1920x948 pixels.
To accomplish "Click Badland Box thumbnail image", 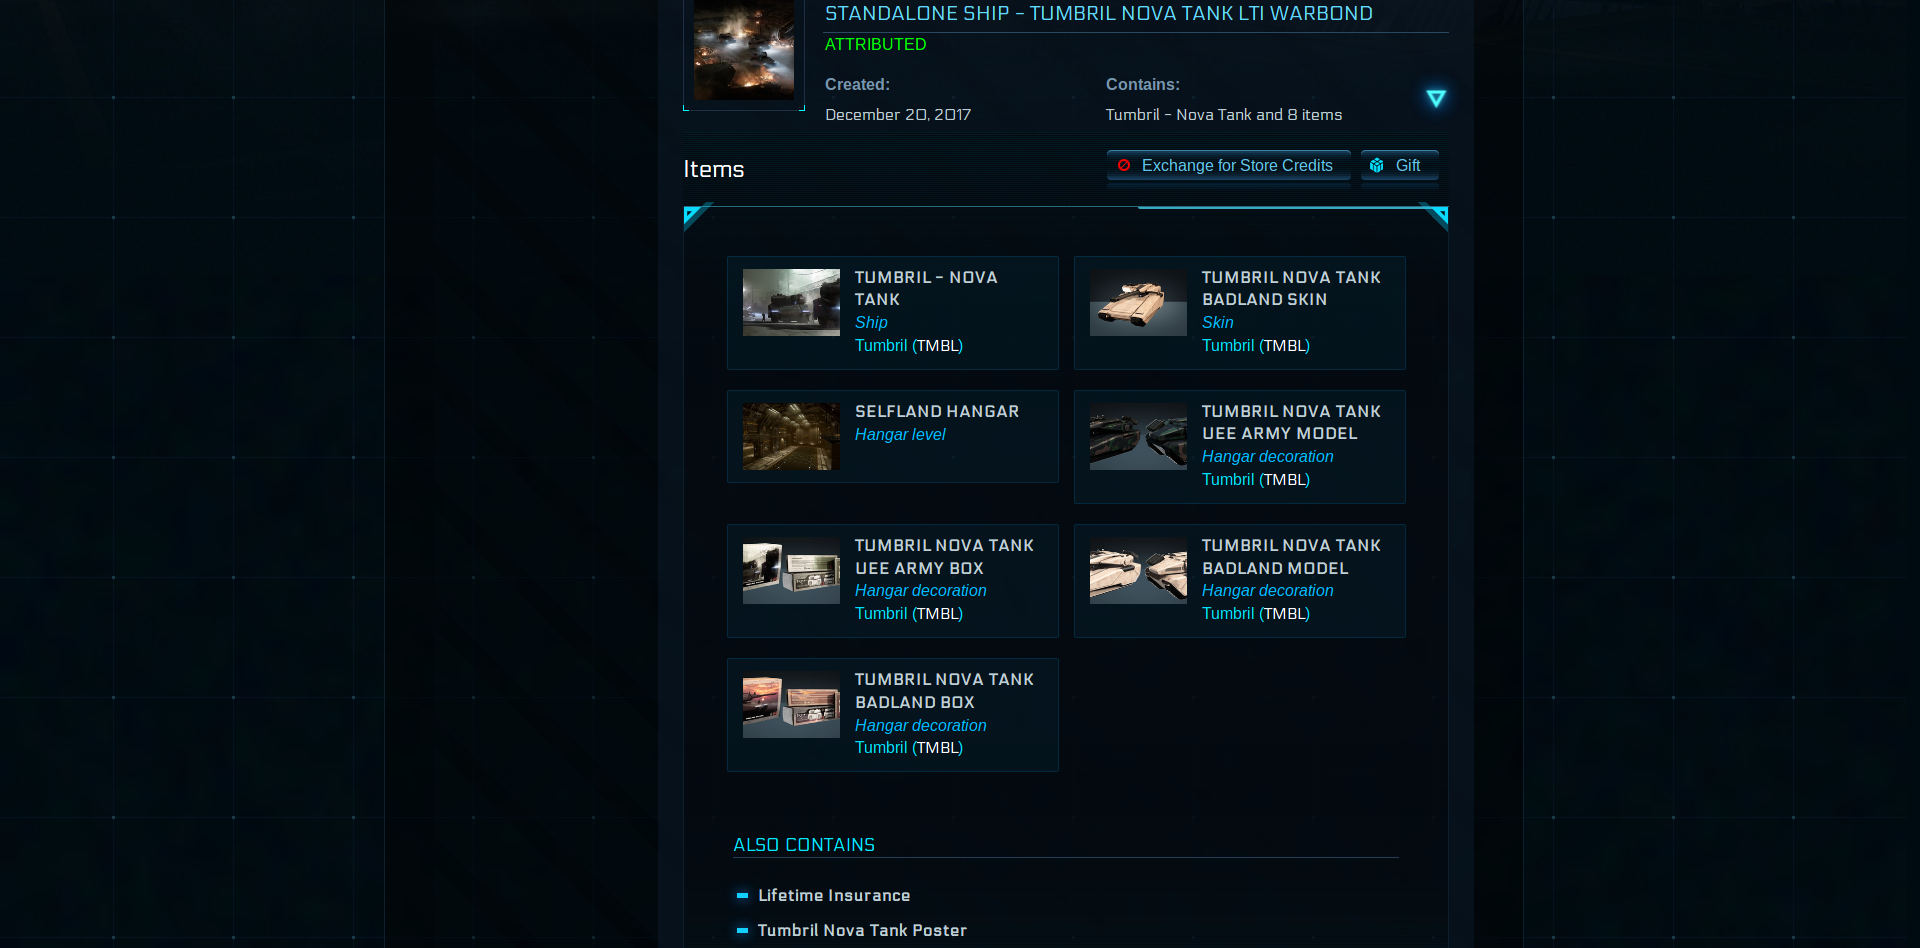I will [791, 704].
